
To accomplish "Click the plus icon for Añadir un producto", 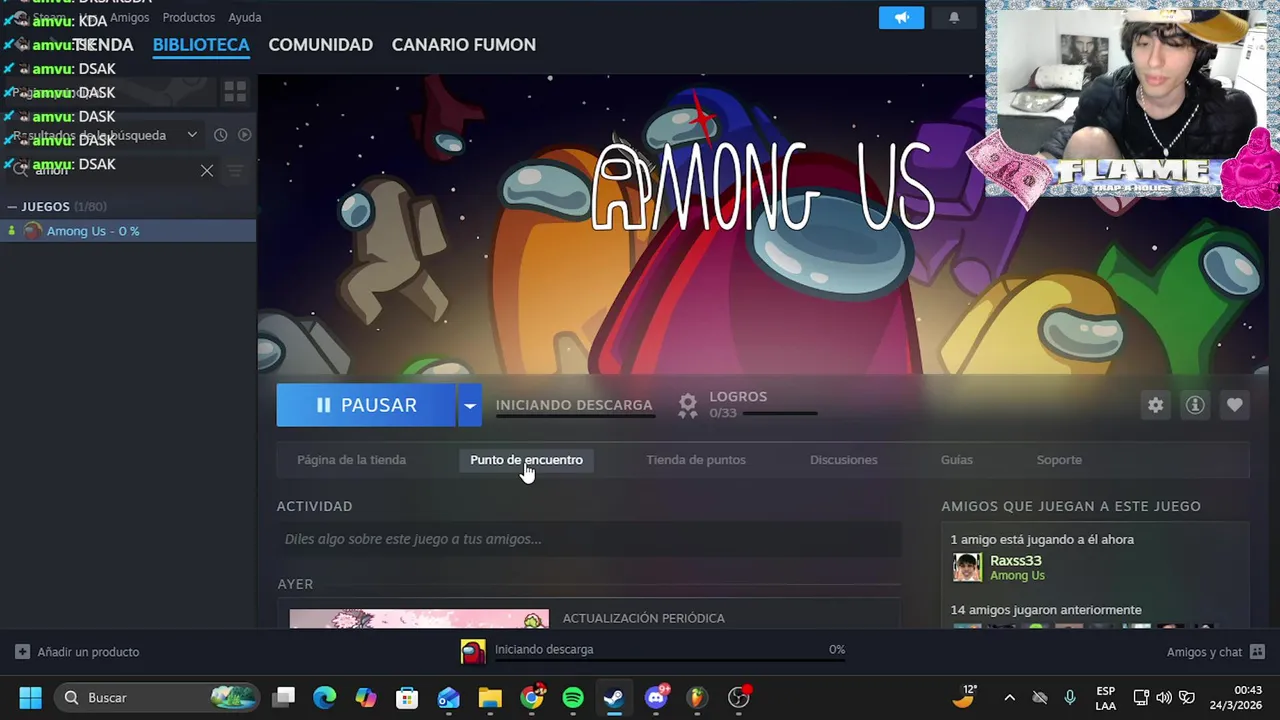I will (x=22, y=652).
